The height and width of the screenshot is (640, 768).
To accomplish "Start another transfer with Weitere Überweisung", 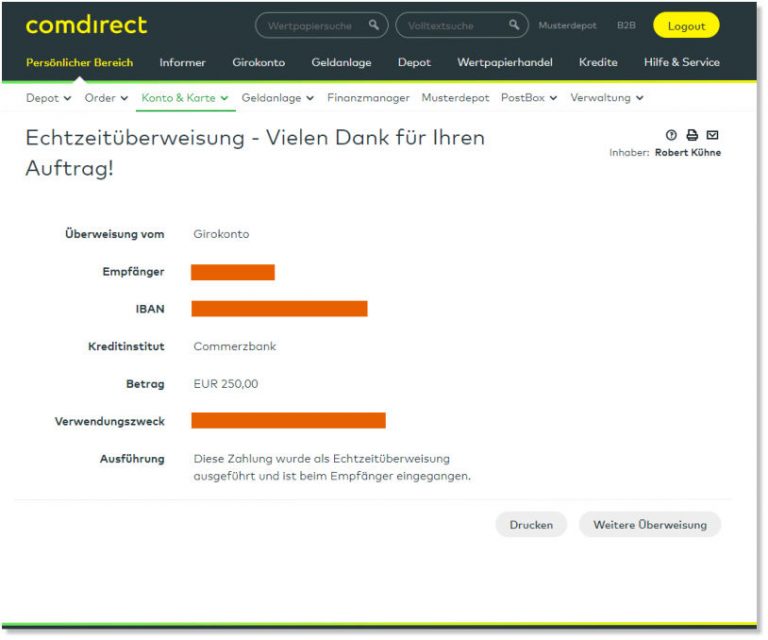I will pyautogui.click(x=649, y=525).
